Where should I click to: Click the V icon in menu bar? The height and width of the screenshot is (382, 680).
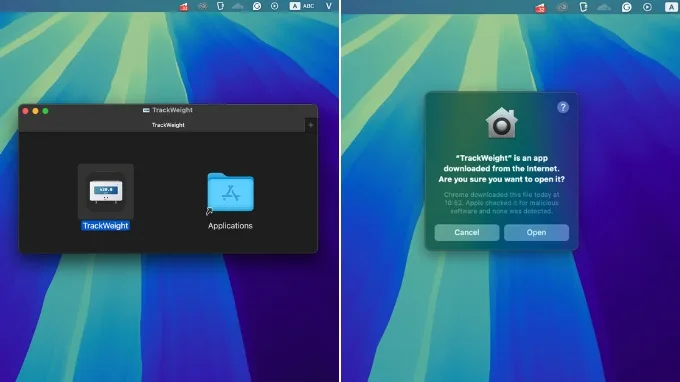(x=329, y=6)
